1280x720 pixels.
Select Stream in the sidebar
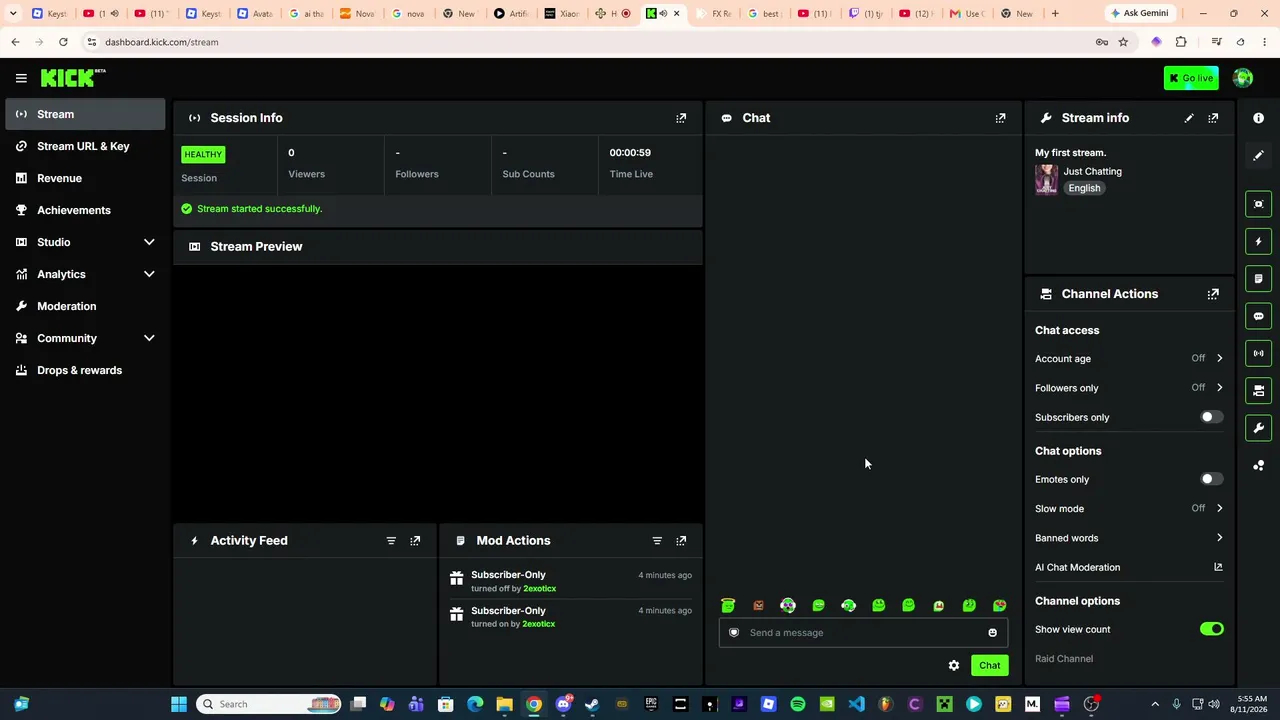click(x=85, y=114)
